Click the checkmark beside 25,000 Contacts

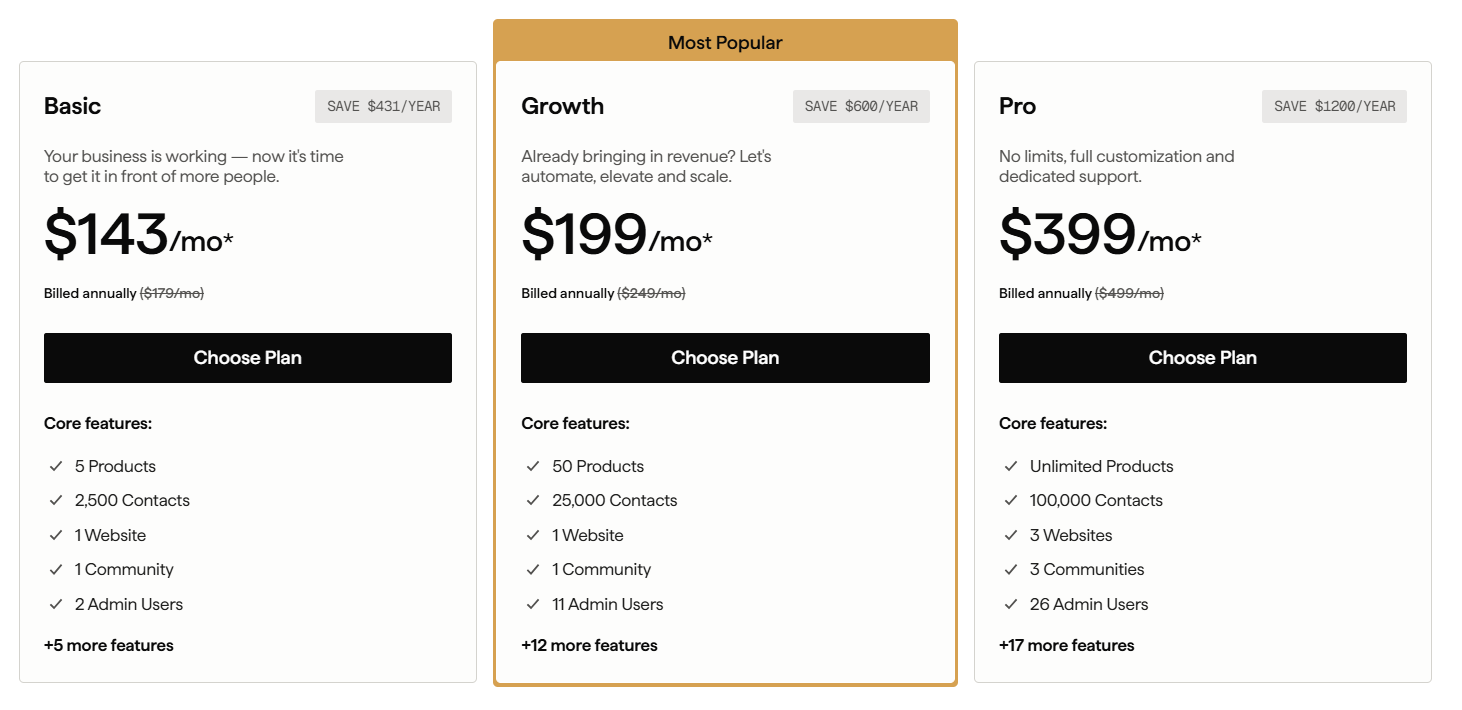[x=532, y=500]
